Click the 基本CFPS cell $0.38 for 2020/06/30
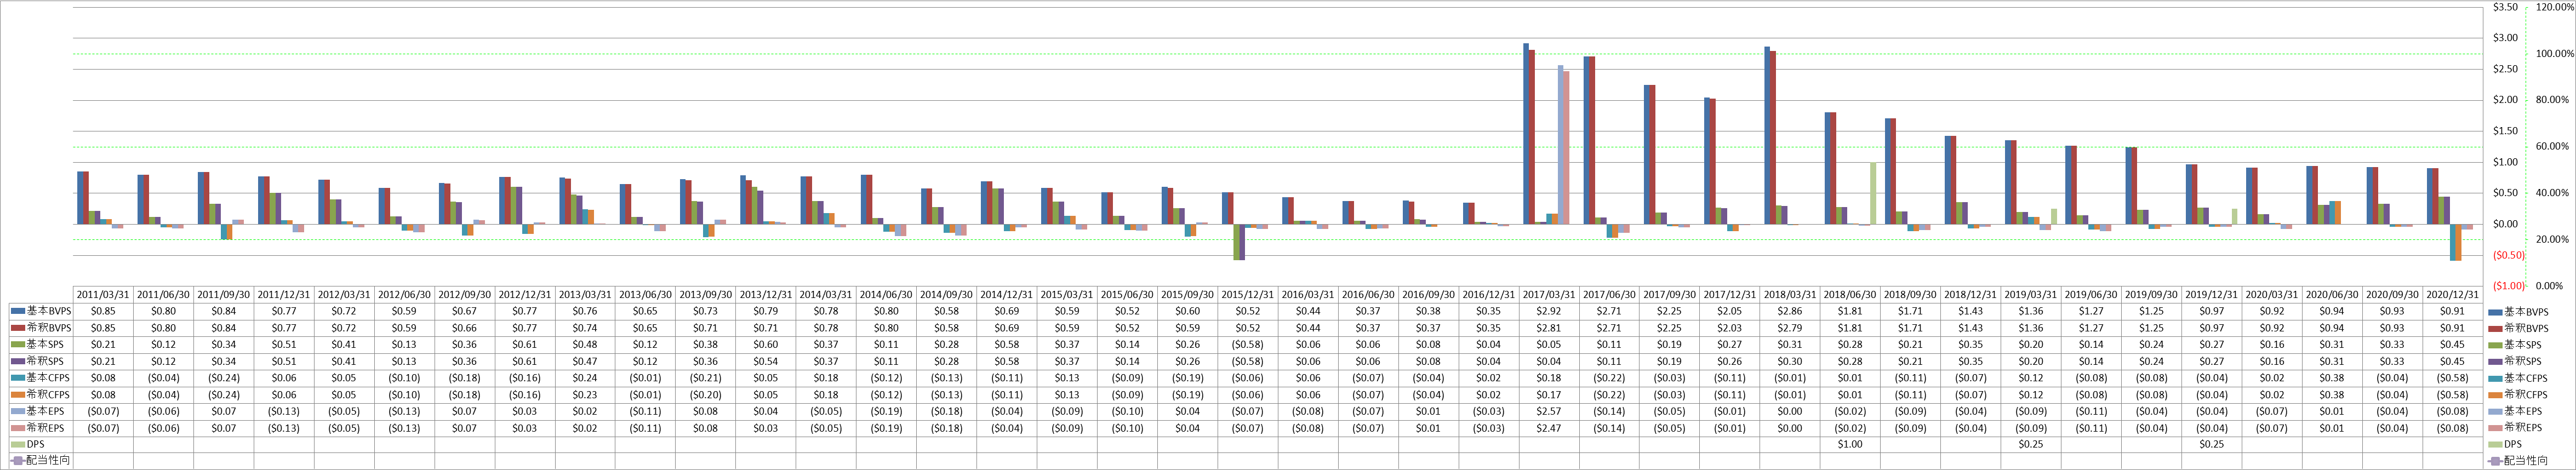 tap(2332, 378)
